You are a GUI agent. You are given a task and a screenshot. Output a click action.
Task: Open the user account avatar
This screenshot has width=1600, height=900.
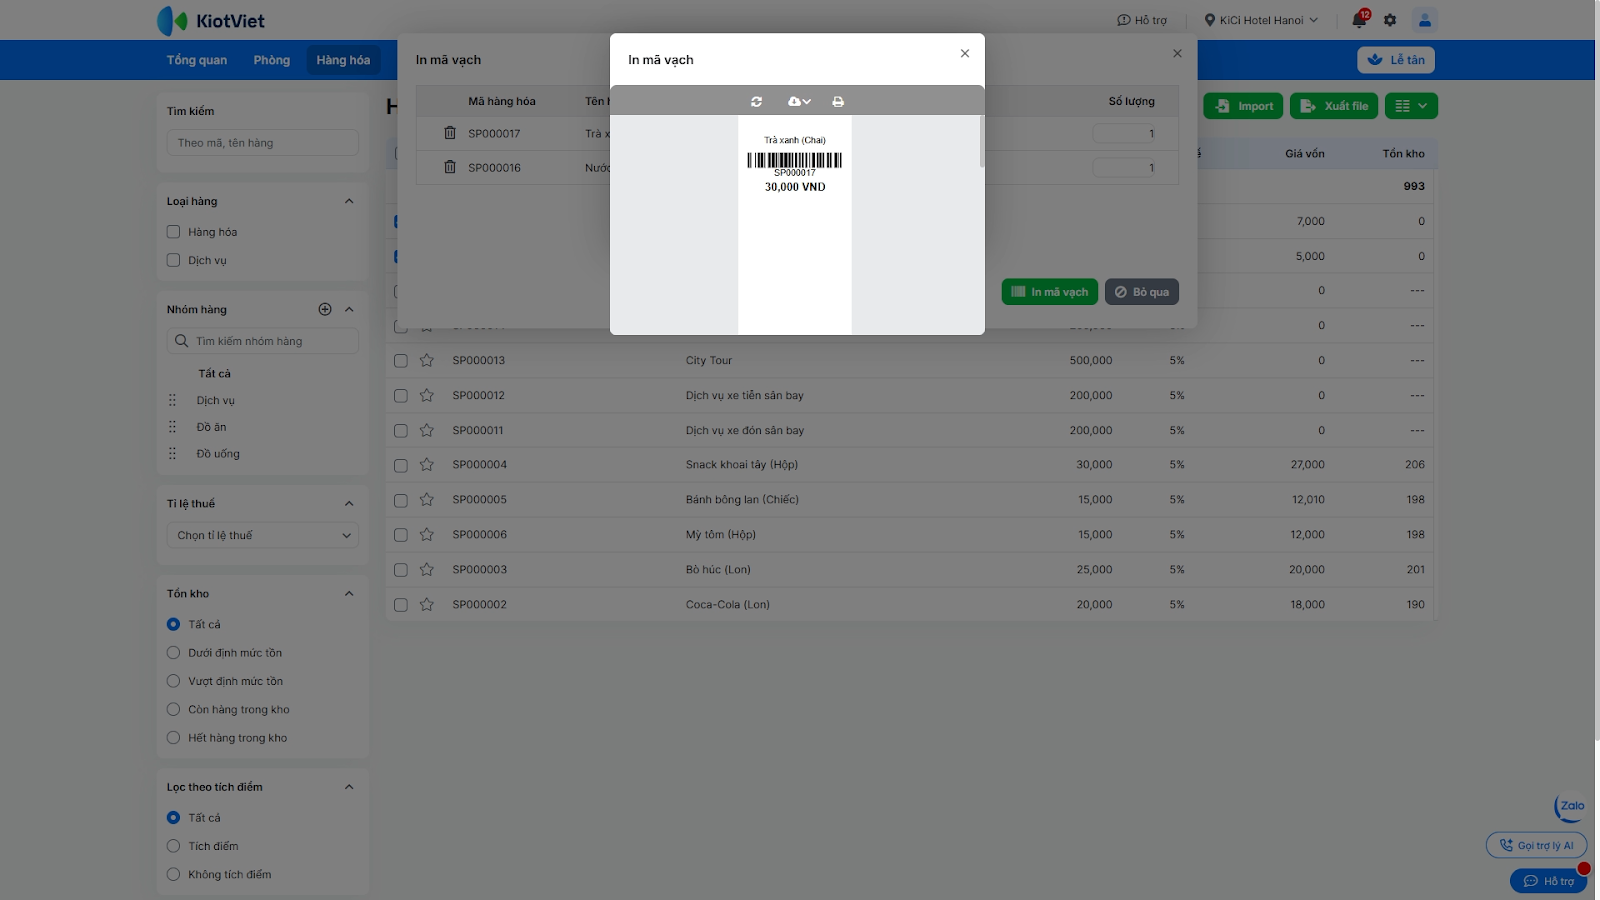(1425, 20)
